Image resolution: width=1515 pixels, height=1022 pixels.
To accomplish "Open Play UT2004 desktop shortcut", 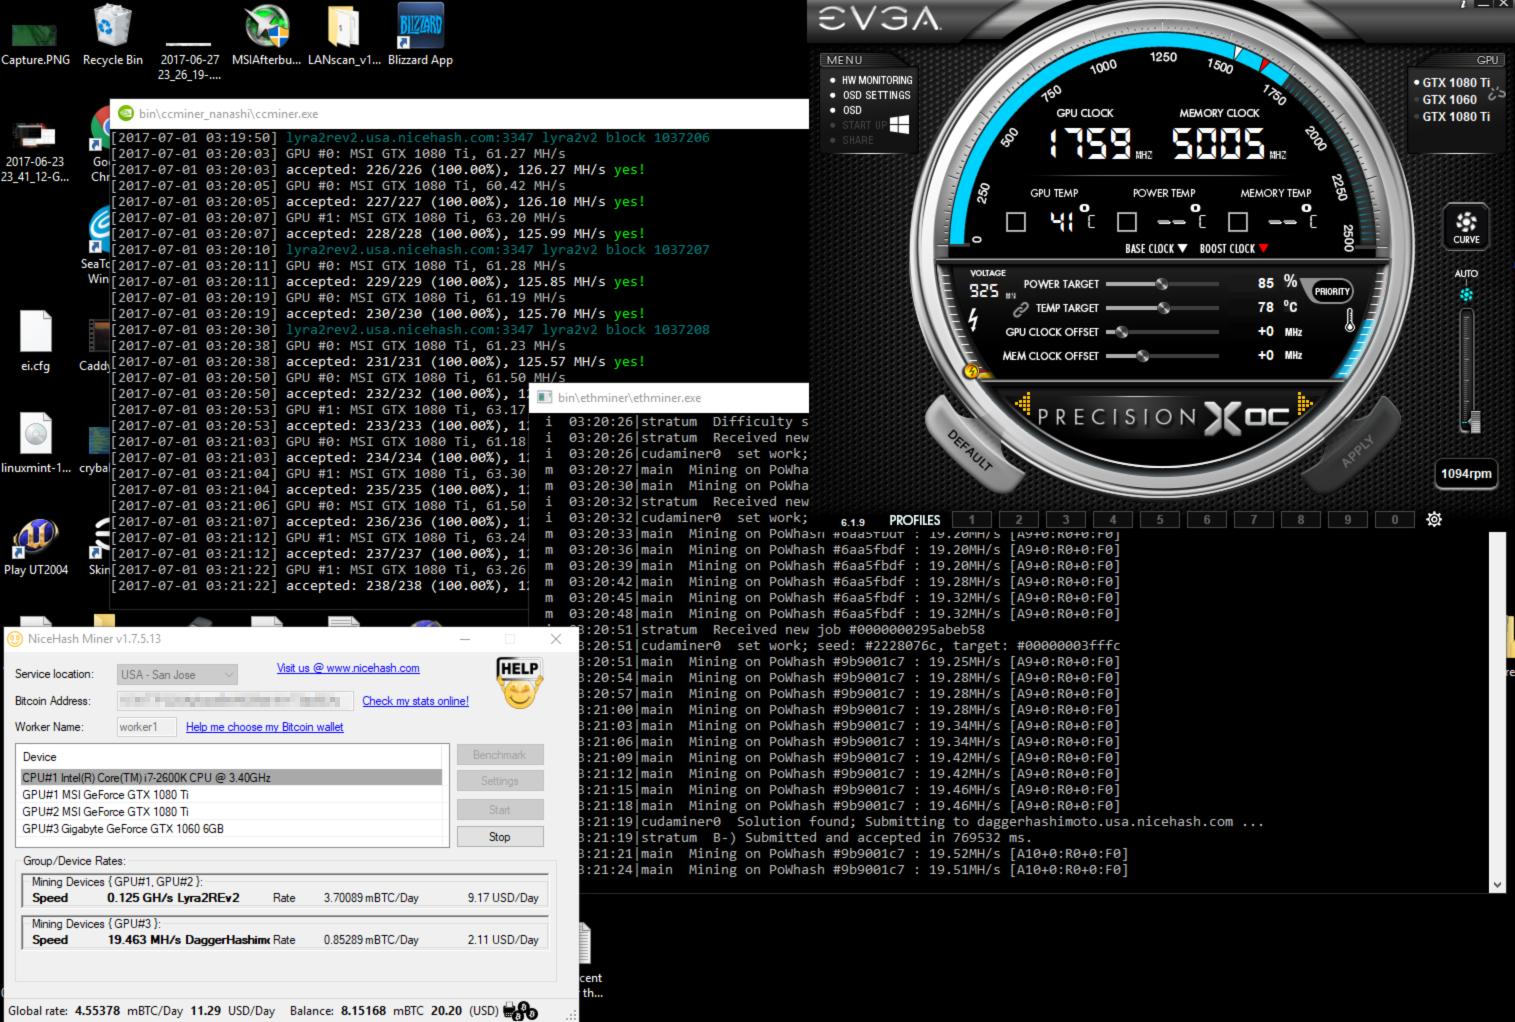I will coord(36,547).
